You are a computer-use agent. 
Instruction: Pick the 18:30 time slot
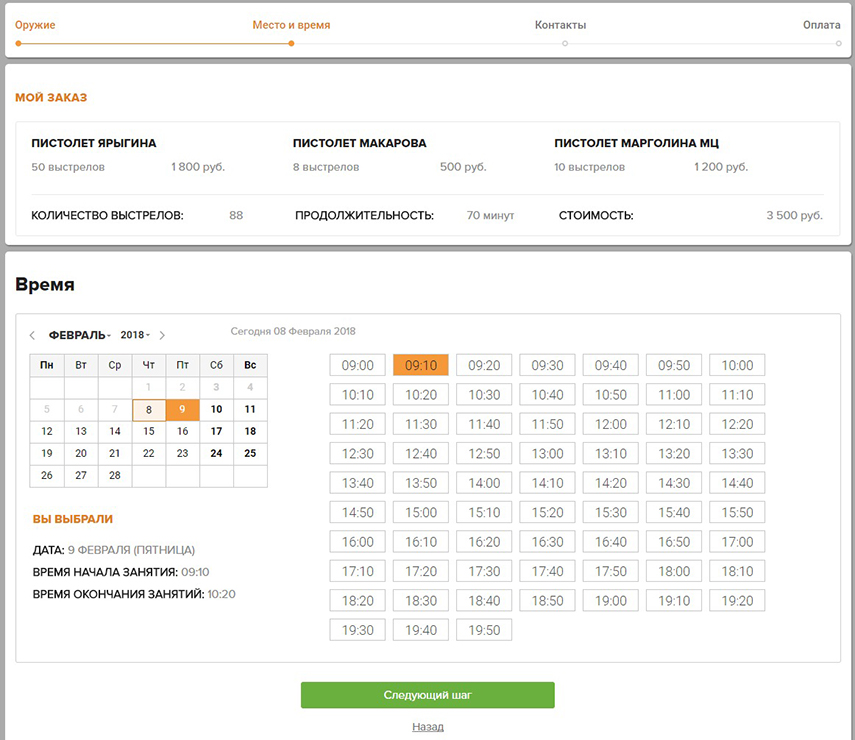pos(421,601)
